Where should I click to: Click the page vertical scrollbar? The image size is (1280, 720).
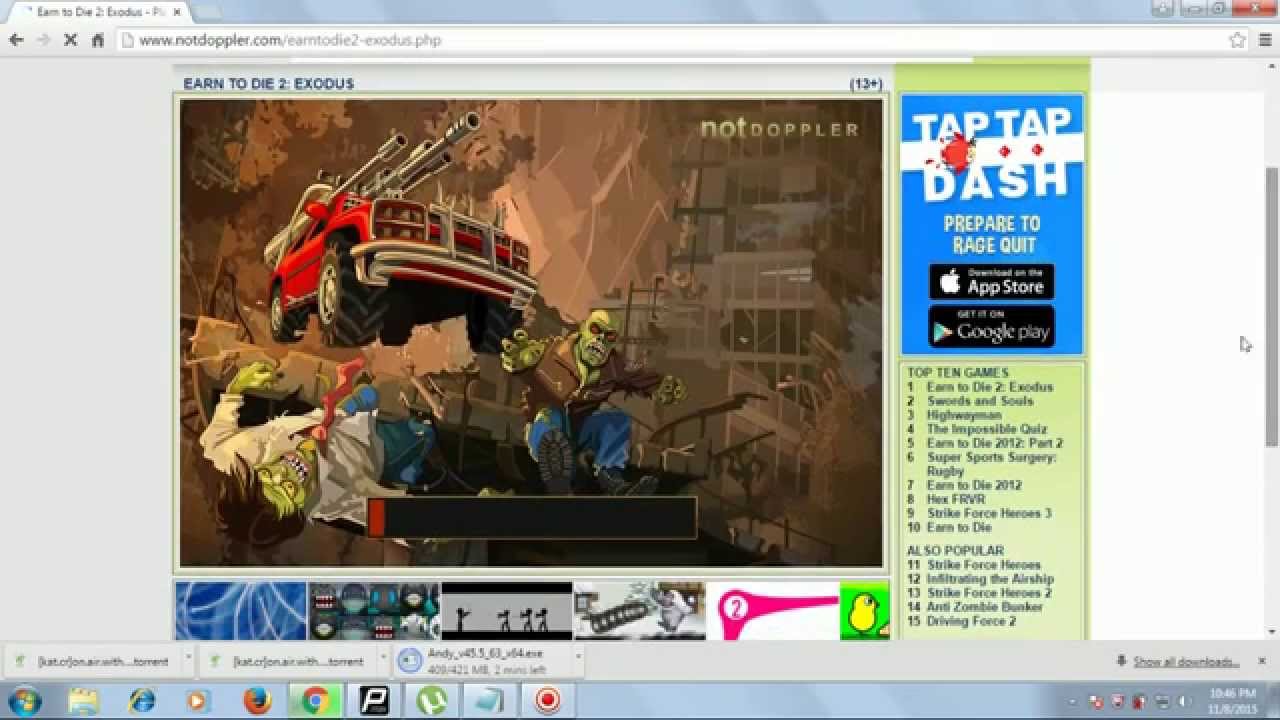1272,306
